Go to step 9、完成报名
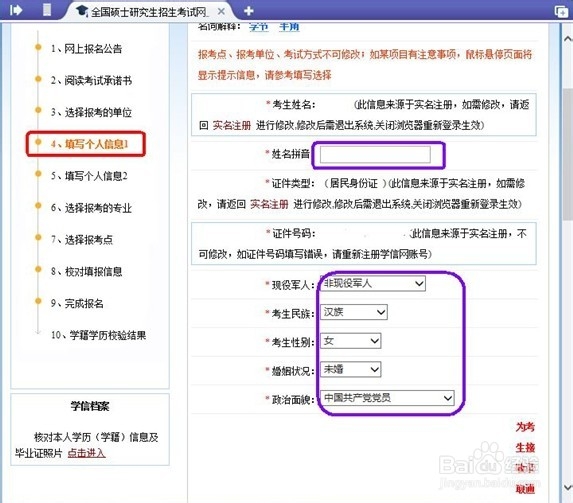 [77, 303]
